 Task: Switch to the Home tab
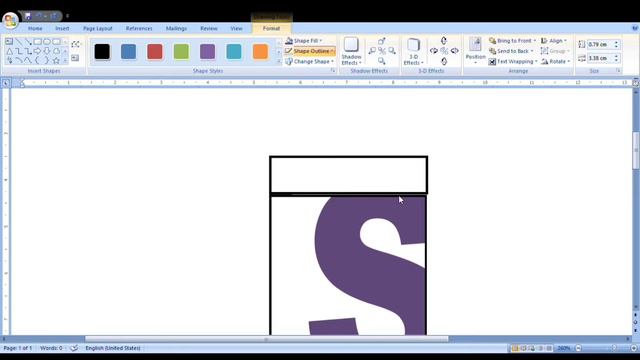(x=35, y=29)
